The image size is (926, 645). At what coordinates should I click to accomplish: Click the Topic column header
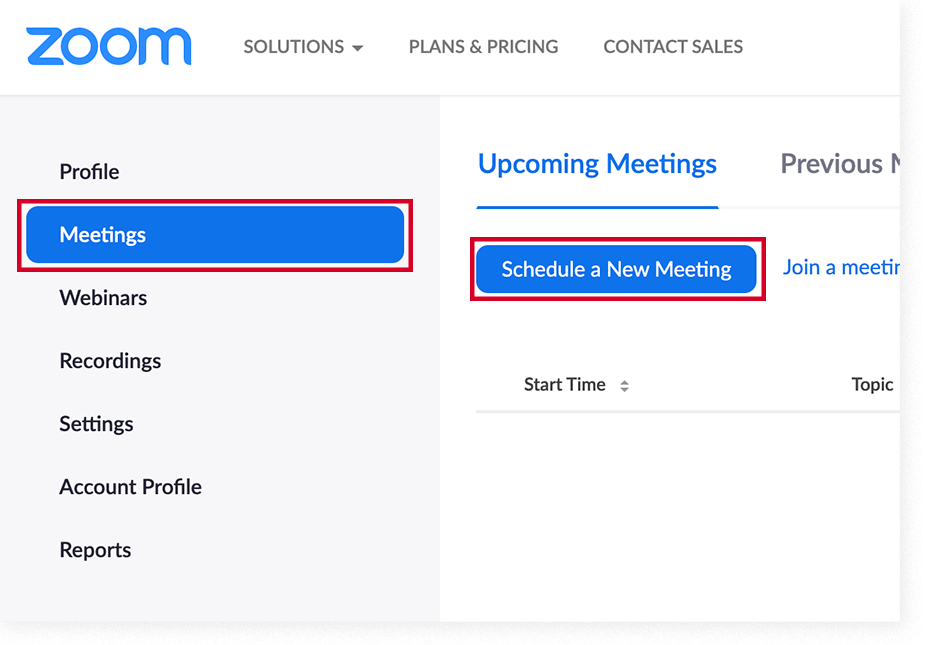[872, 384]
